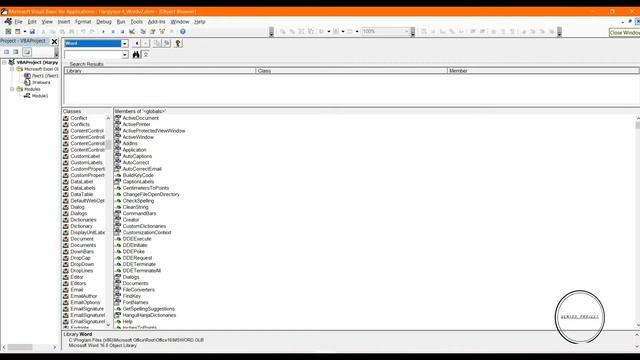Image resolution: width=640 pixels, height=360 pixels.
Task: Click the Member column header
Action: 543,71
